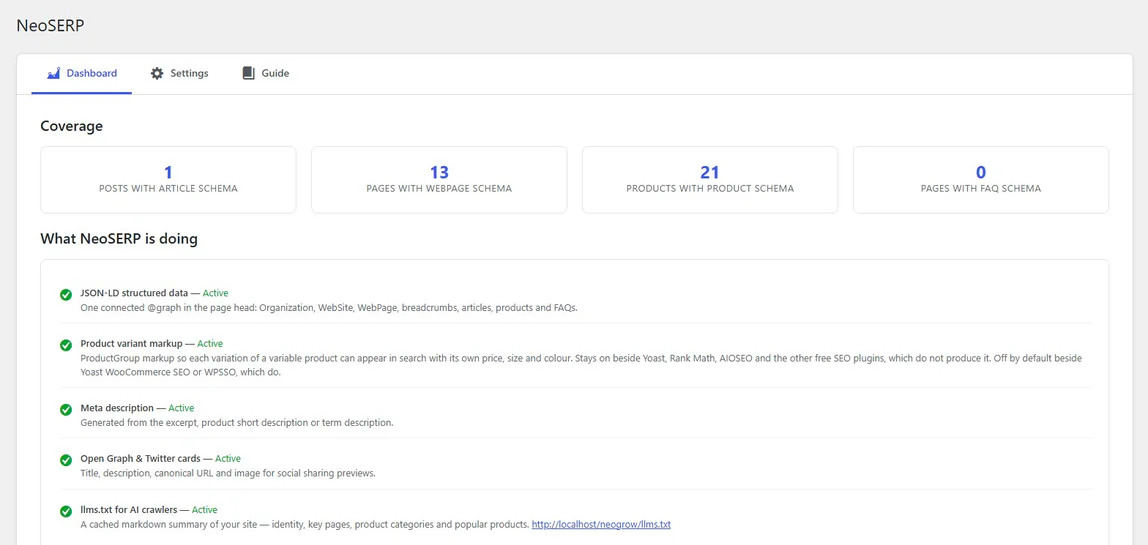This screenshot has height=545, width=1148.
Task: Select the Posts with Article Schema card
Action: click(x=168, y=180)
